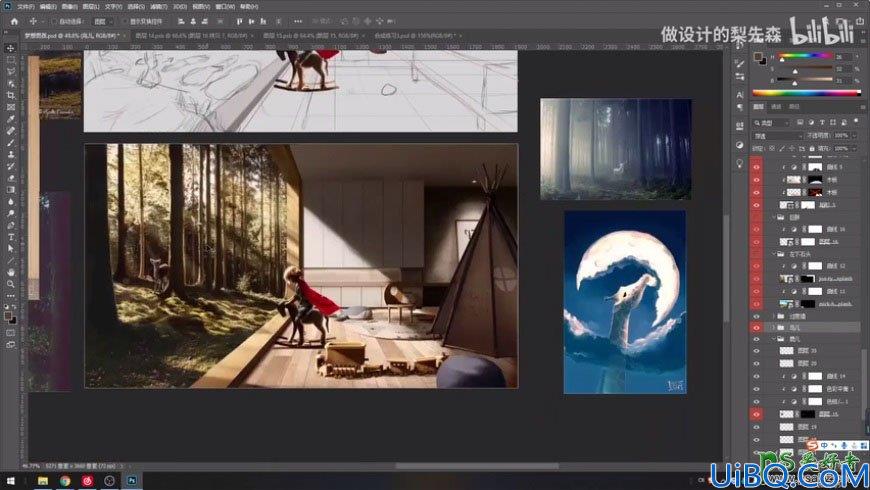Open the 文件 (File) menu

point(26,7)
